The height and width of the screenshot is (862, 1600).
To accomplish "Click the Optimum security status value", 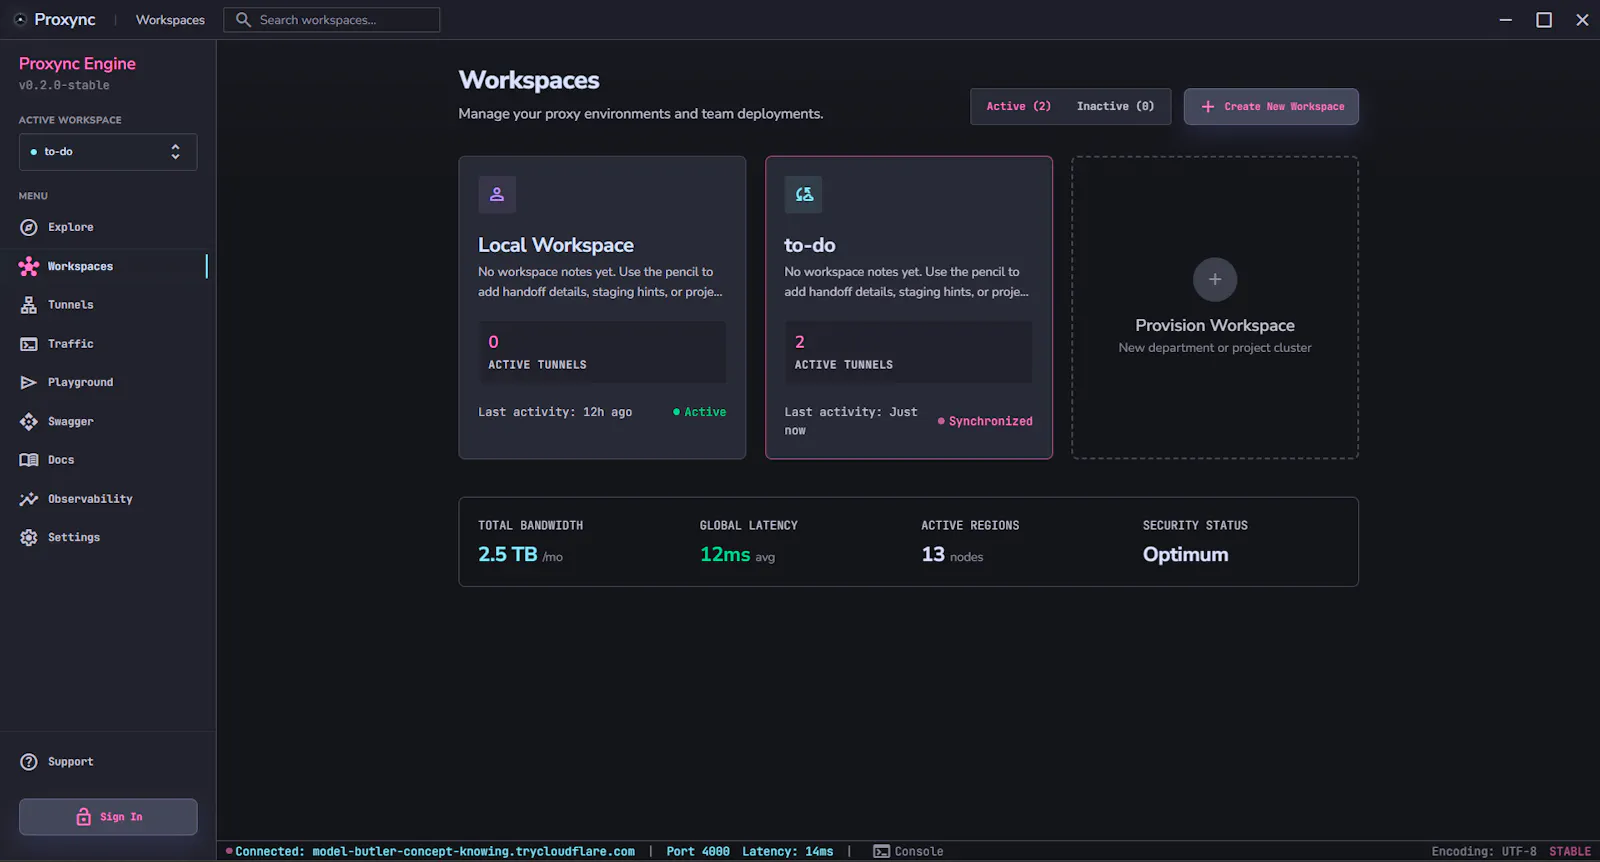I will click(1186, 554).
